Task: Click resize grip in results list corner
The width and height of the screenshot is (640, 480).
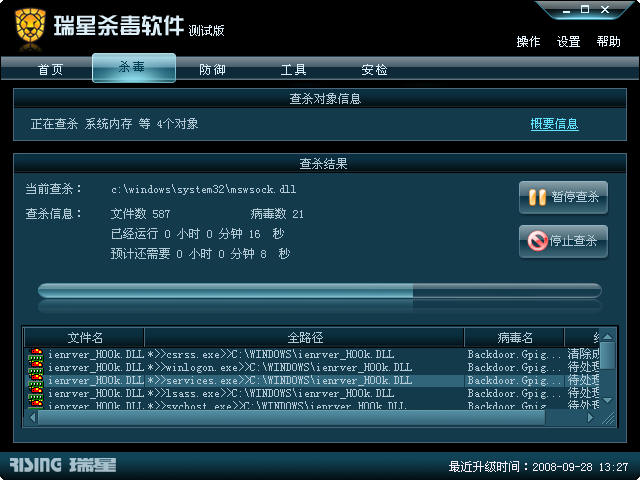Action: tap(608, 418)
